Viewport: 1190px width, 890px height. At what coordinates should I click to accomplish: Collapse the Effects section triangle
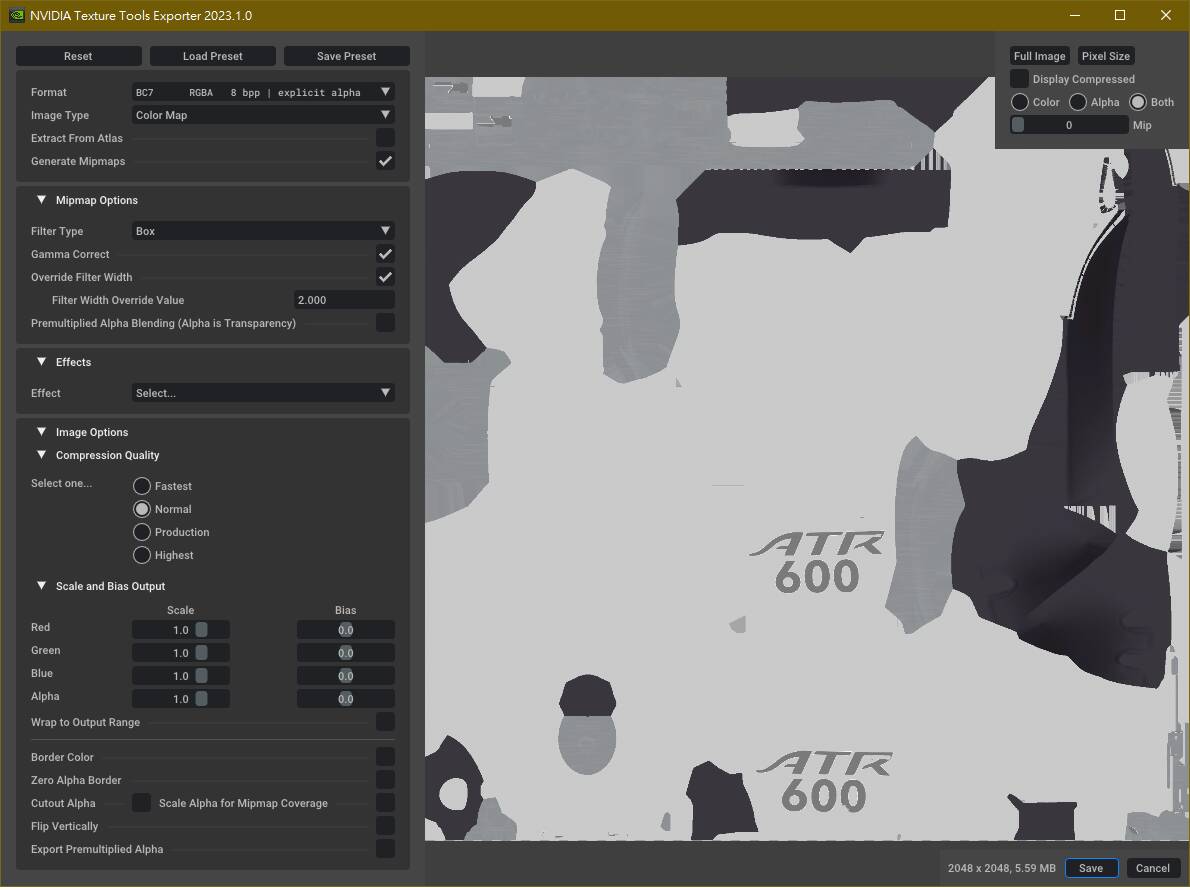point(42,362)
